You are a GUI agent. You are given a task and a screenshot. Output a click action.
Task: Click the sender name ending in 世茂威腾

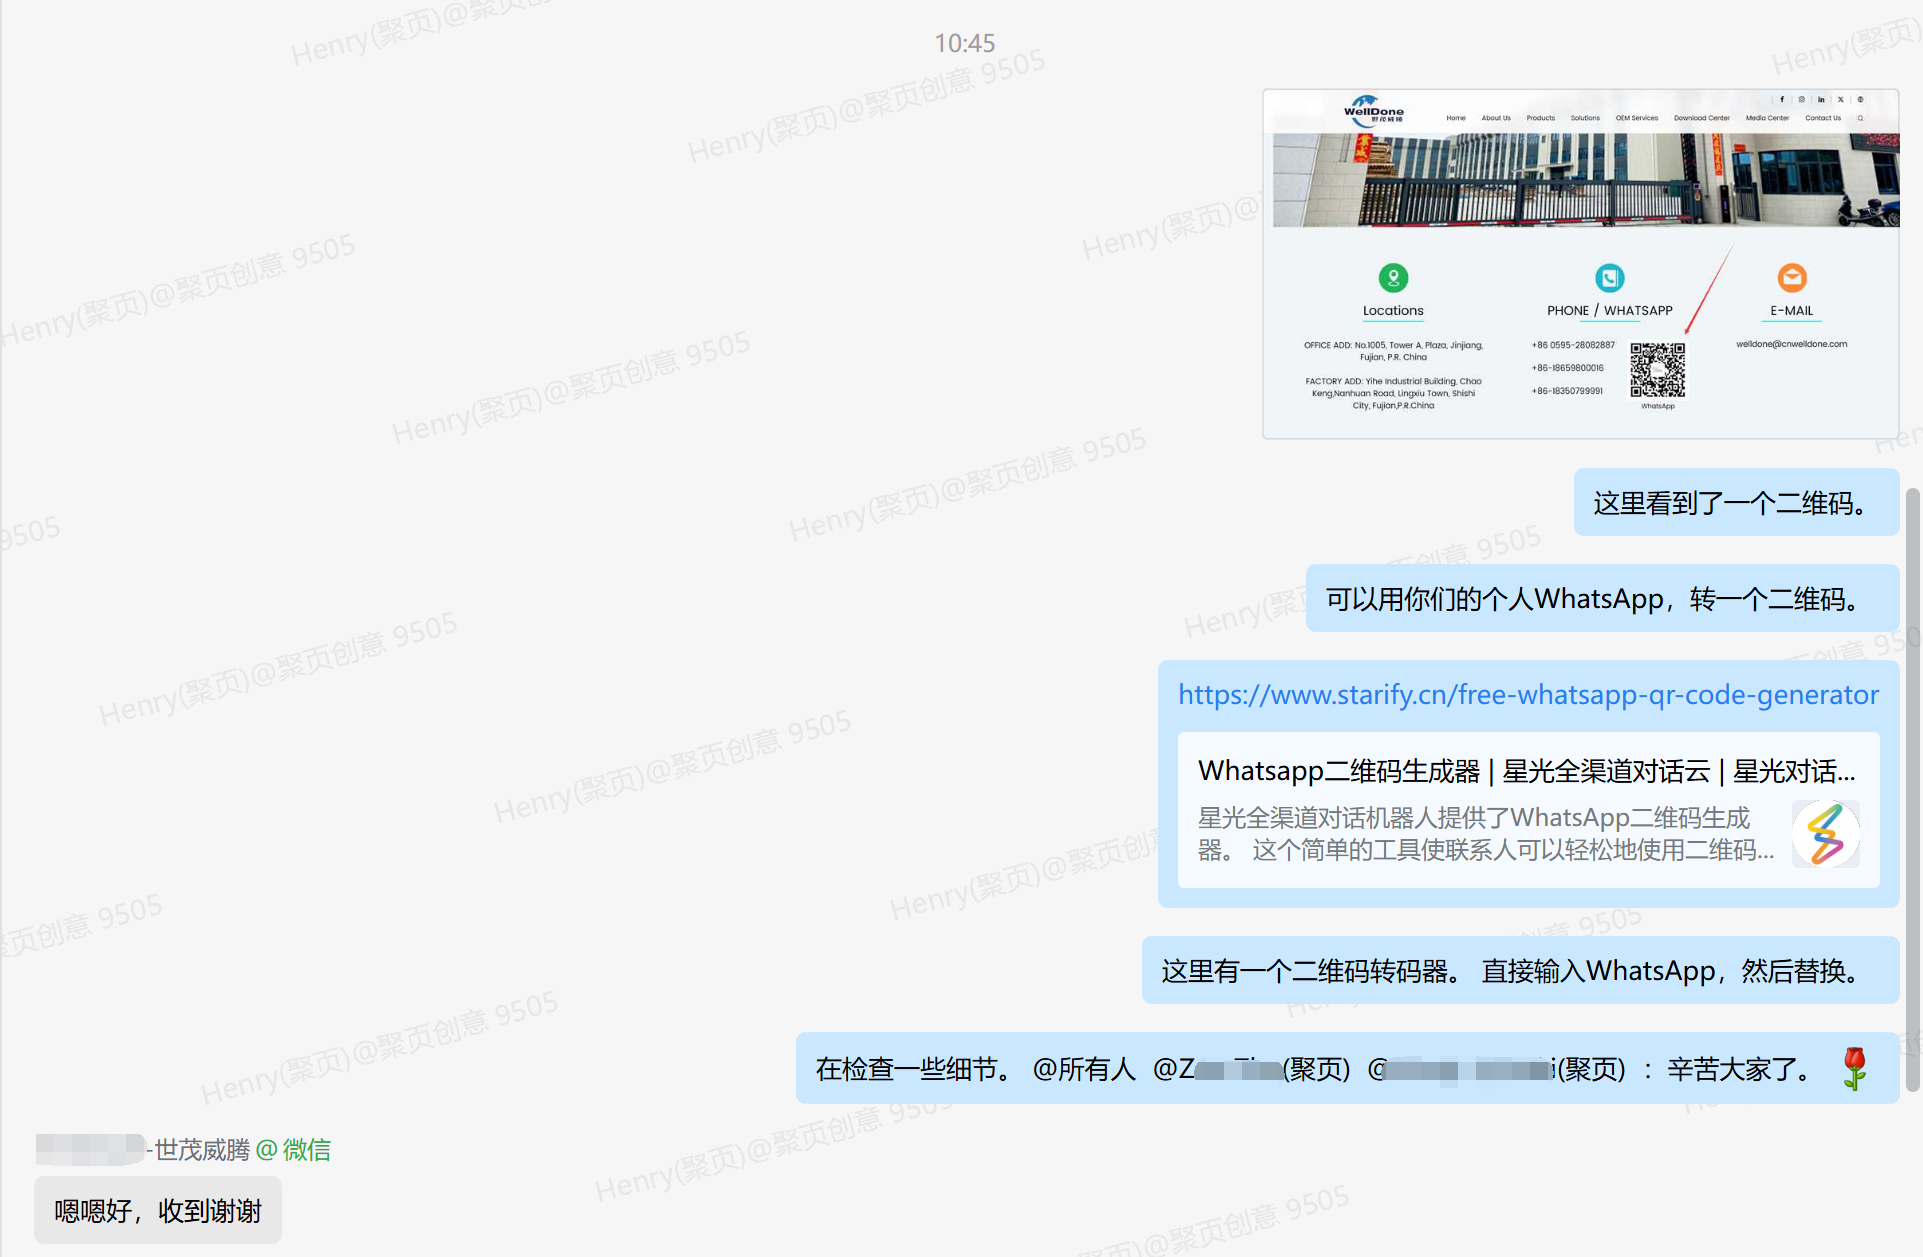tap(142, 1150)
